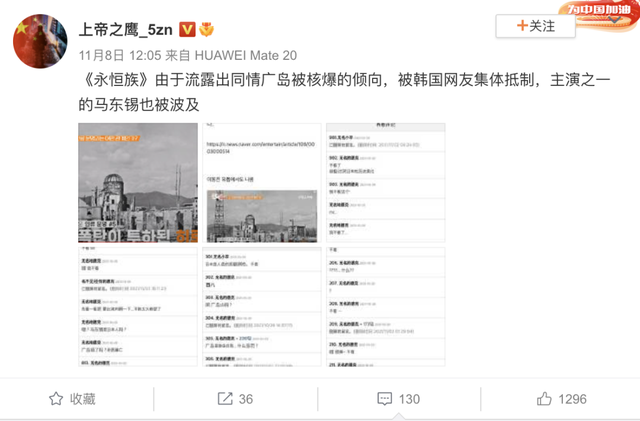
Task: Expand the post options chevron arrow
Action: click(x=614, y=19)
